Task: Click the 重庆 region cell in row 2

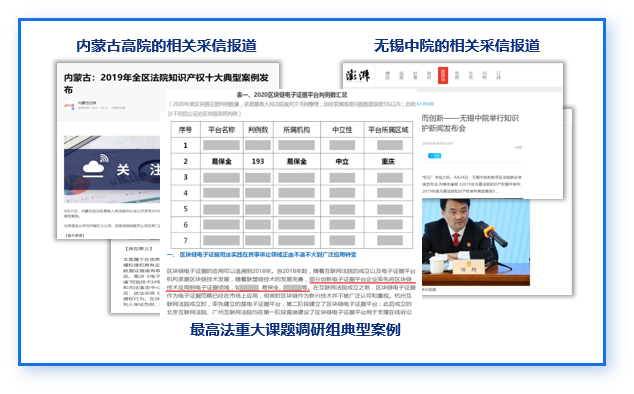Action: [388, 161]
